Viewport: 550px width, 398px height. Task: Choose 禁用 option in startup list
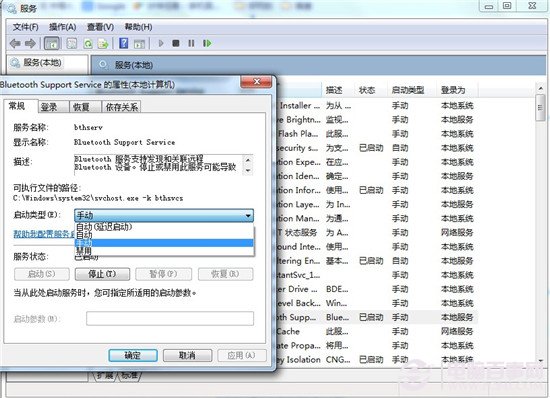coord(164,251)
